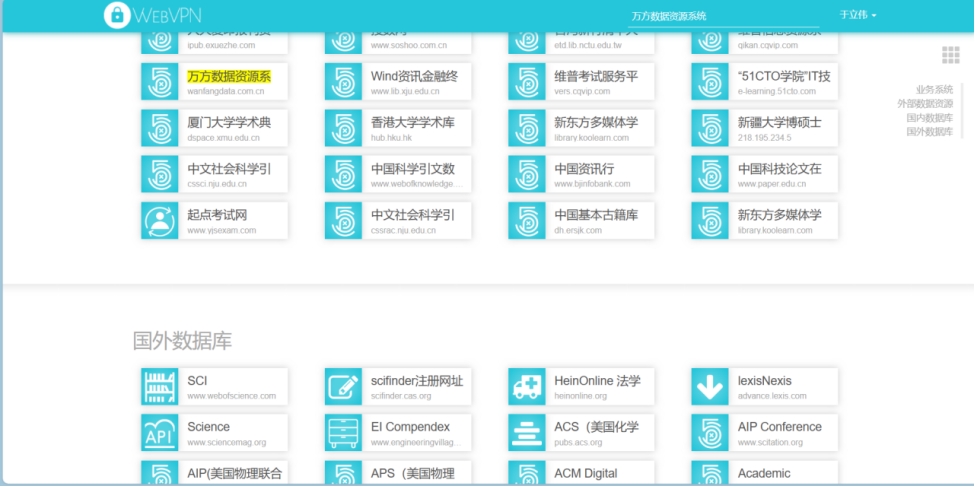Open AIP(美国物理联合 link

click(234, 473)
